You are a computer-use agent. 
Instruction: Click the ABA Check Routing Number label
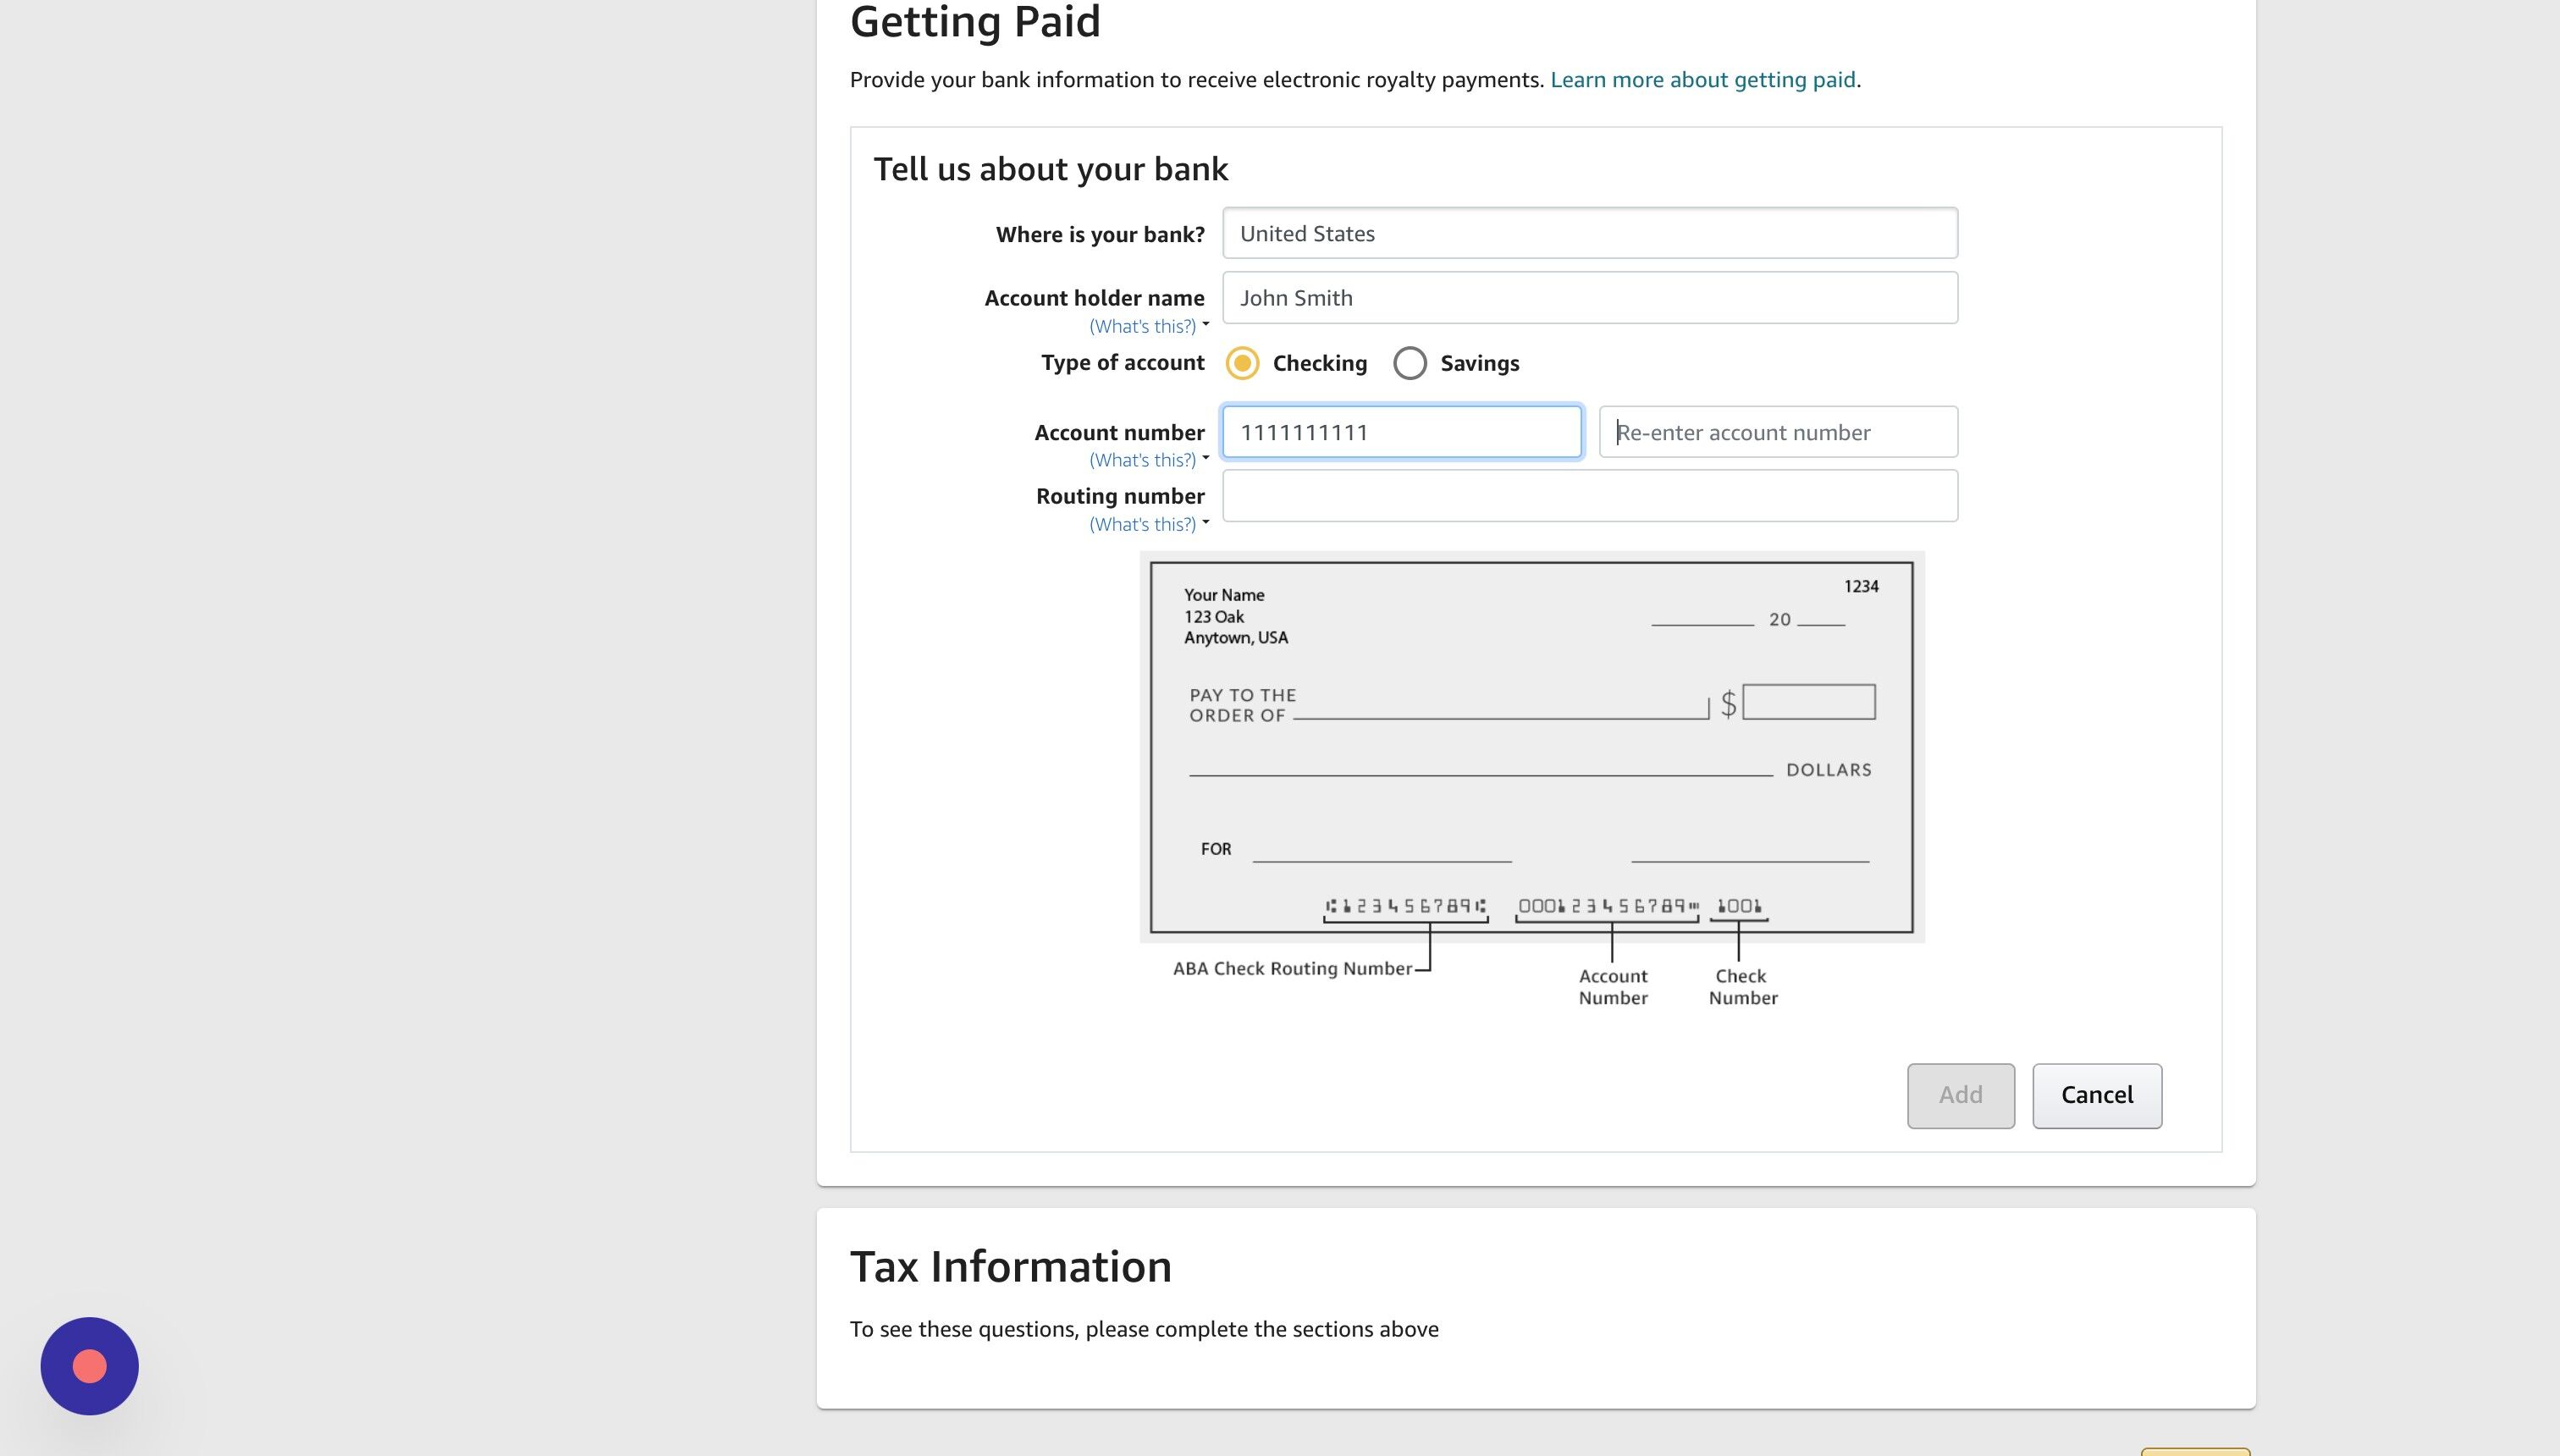click(x=1292, y=968)
